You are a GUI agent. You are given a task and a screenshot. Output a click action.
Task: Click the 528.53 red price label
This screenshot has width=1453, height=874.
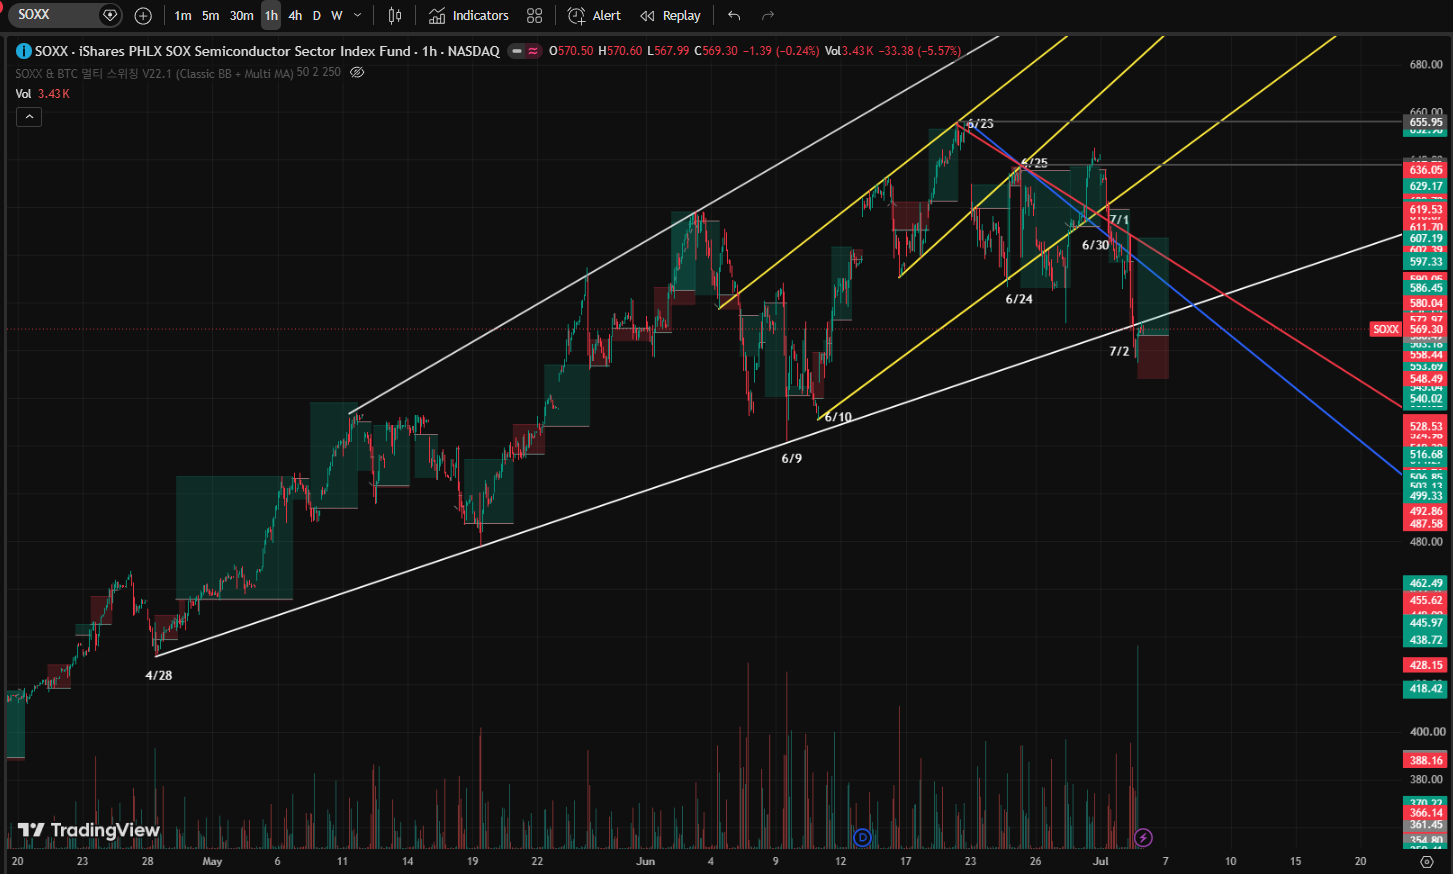click(1426, 426)
